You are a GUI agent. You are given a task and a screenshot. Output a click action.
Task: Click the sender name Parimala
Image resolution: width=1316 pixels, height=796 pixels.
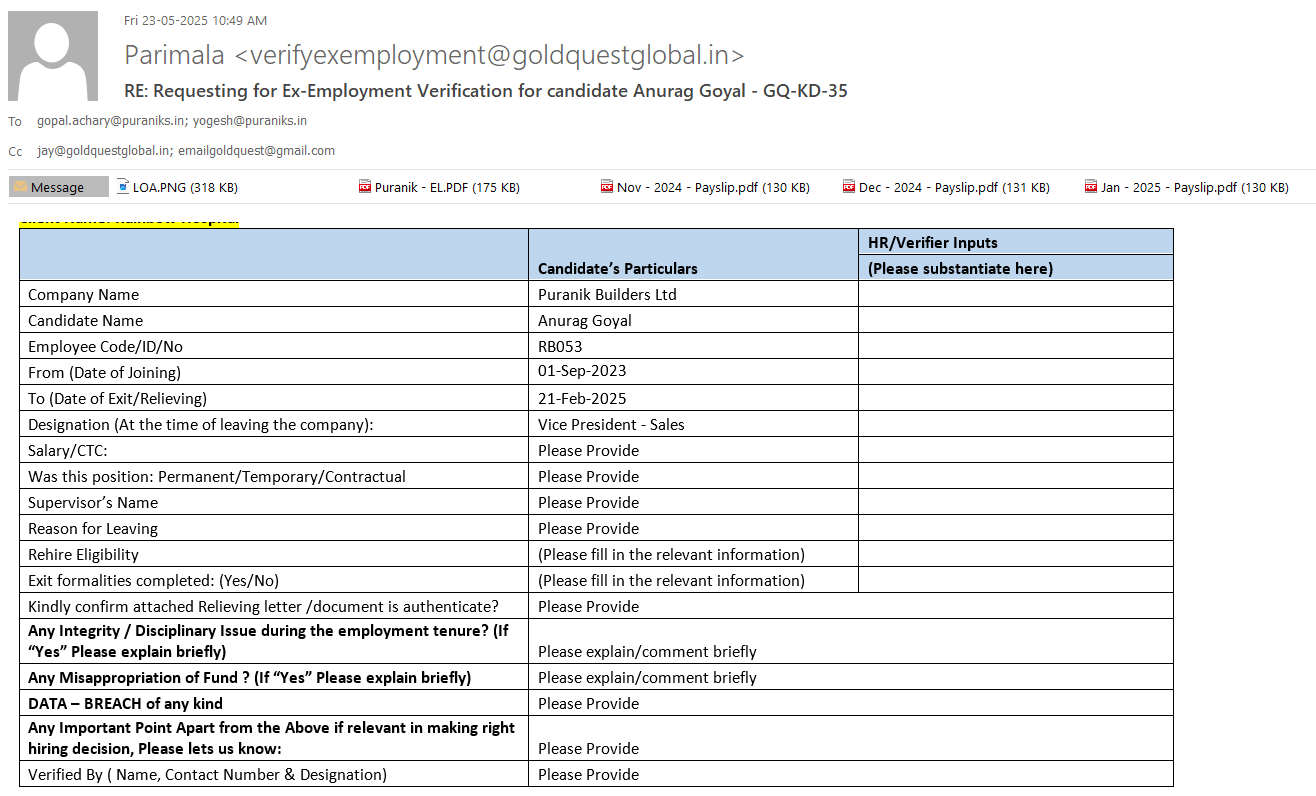174,55
